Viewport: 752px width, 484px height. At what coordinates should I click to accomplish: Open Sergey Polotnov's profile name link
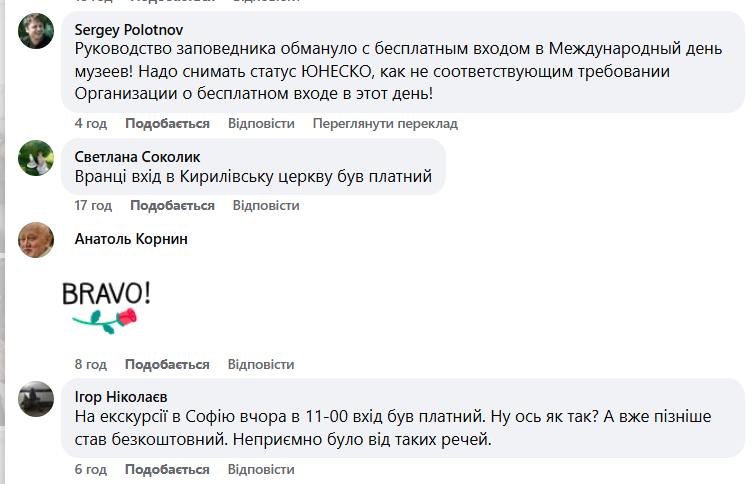(x=129, y=30)
